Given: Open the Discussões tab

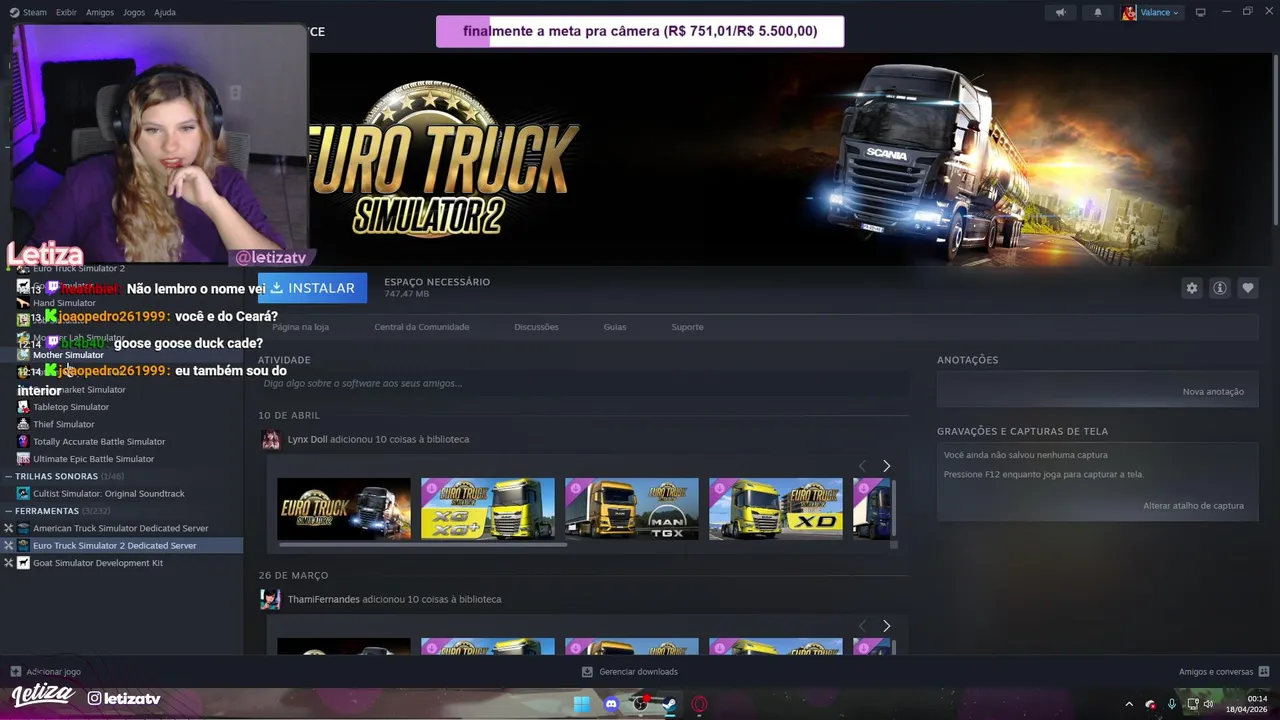Looking at the screenshot, I should pyautogui.click(x=536, y=327).
